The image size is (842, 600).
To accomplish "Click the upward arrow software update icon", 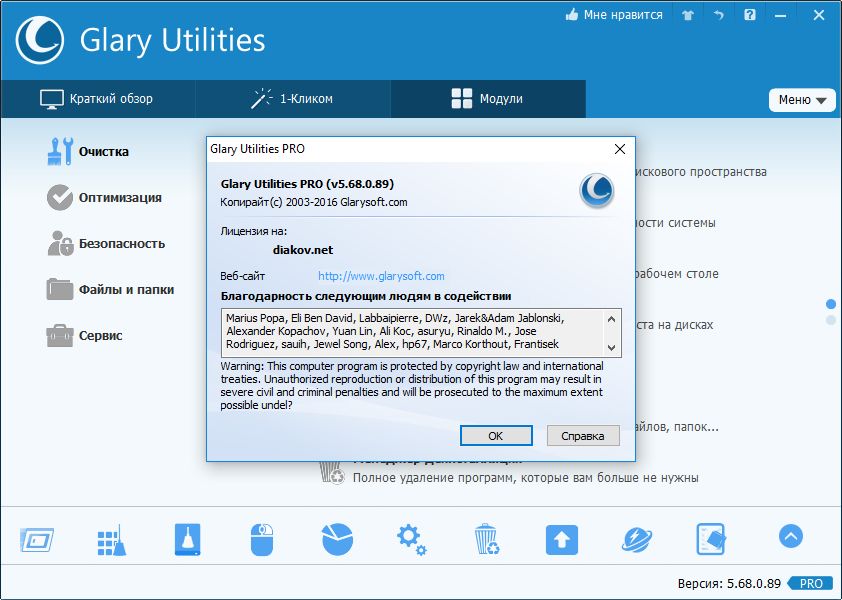I will 561,539.
